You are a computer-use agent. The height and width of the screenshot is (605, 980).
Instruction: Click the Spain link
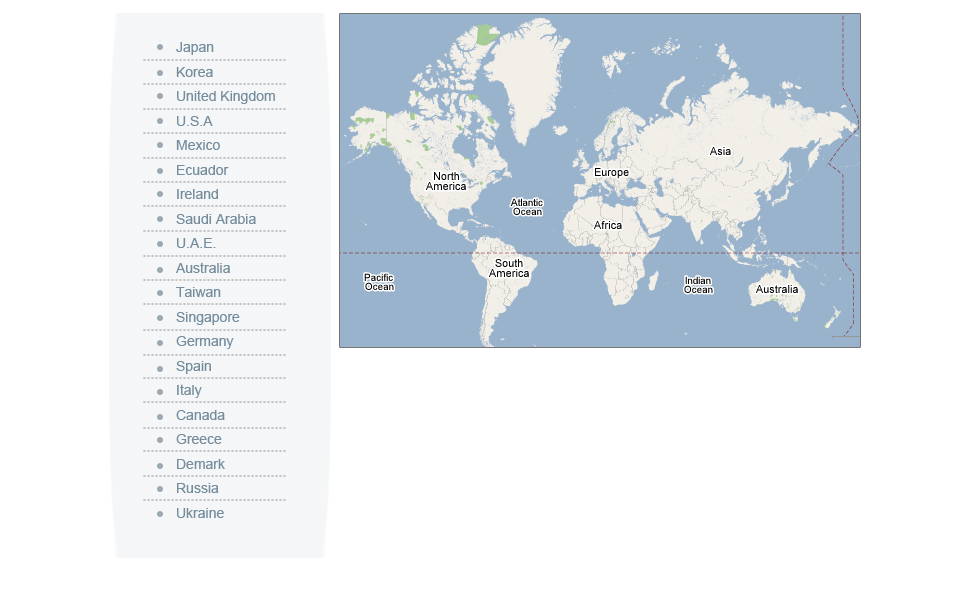coord(193,366)
